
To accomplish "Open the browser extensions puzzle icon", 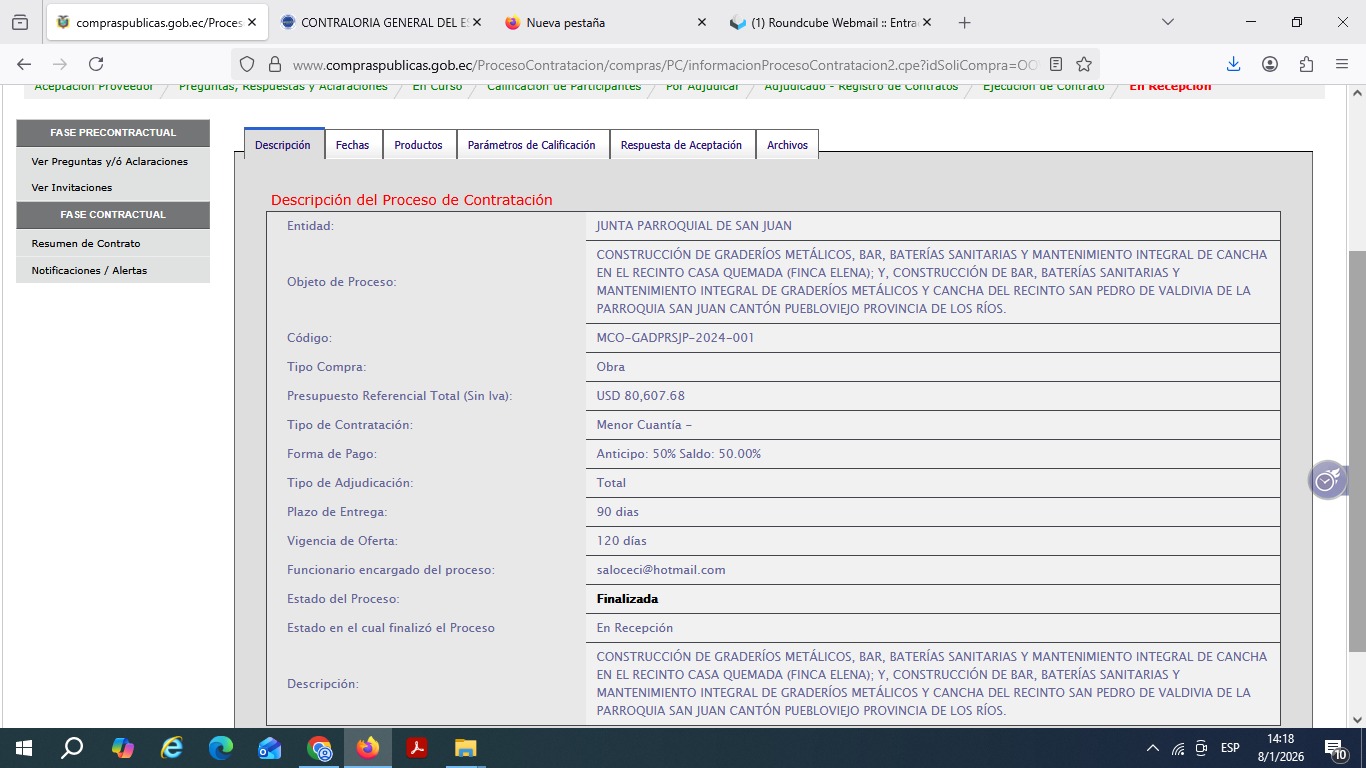I will [x=1306, y=64].
